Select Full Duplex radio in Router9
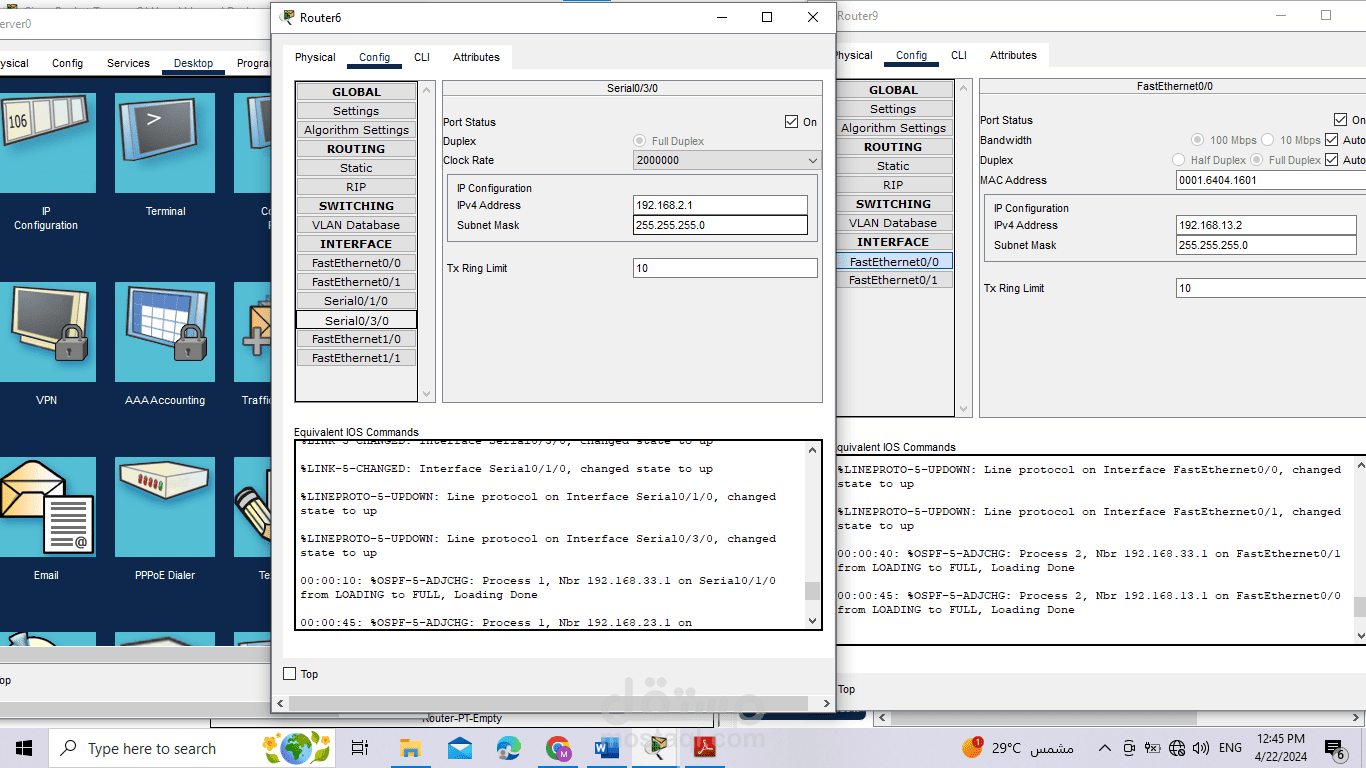The height and width of the screenshot is (768, 1366). [x=1257, y=160]
